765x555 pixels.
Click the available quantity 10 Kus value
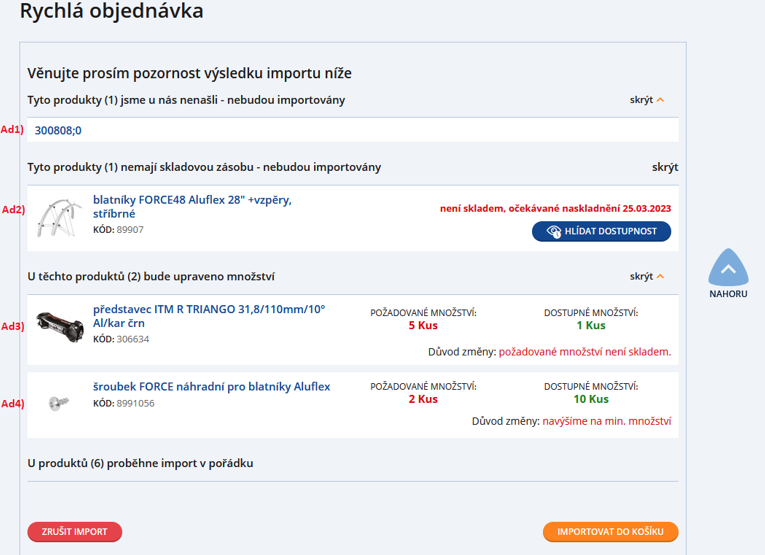590,399
